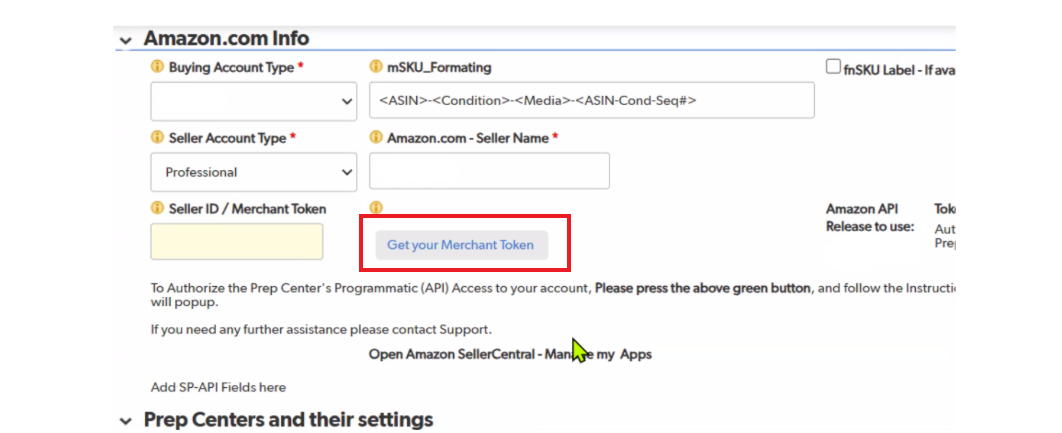Click the info icon next to Amazon.com - Seller Name
Image resolution: width=1062 pixels, height=433 pixels.
[375, 138]
